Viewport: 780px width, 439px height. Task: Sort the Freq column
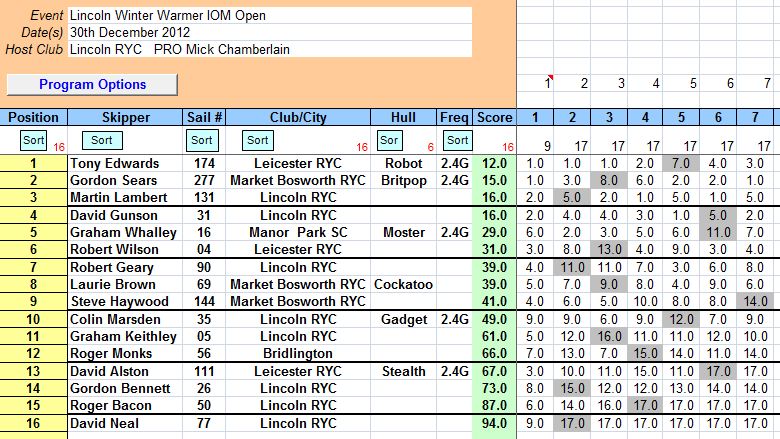coord(457,140)
